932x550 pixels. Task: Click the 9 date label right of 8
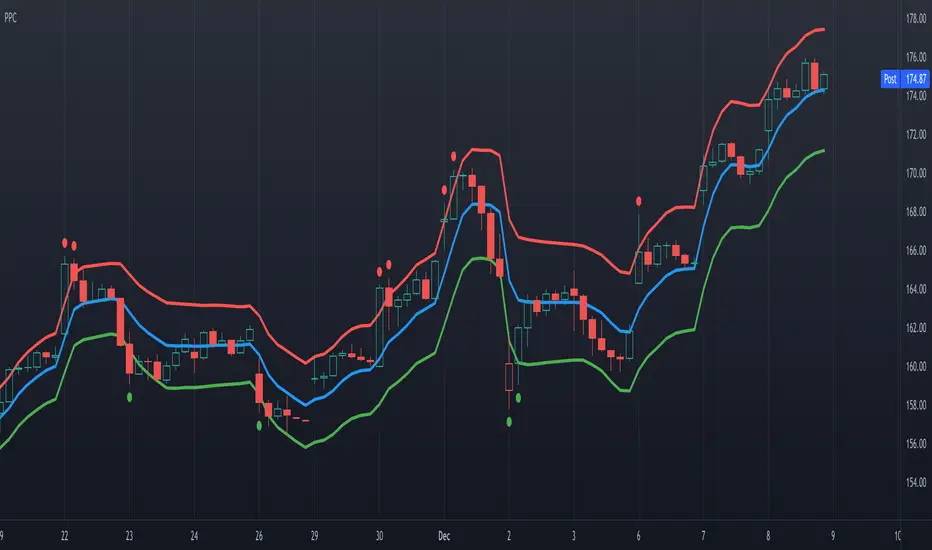(833, 536)
